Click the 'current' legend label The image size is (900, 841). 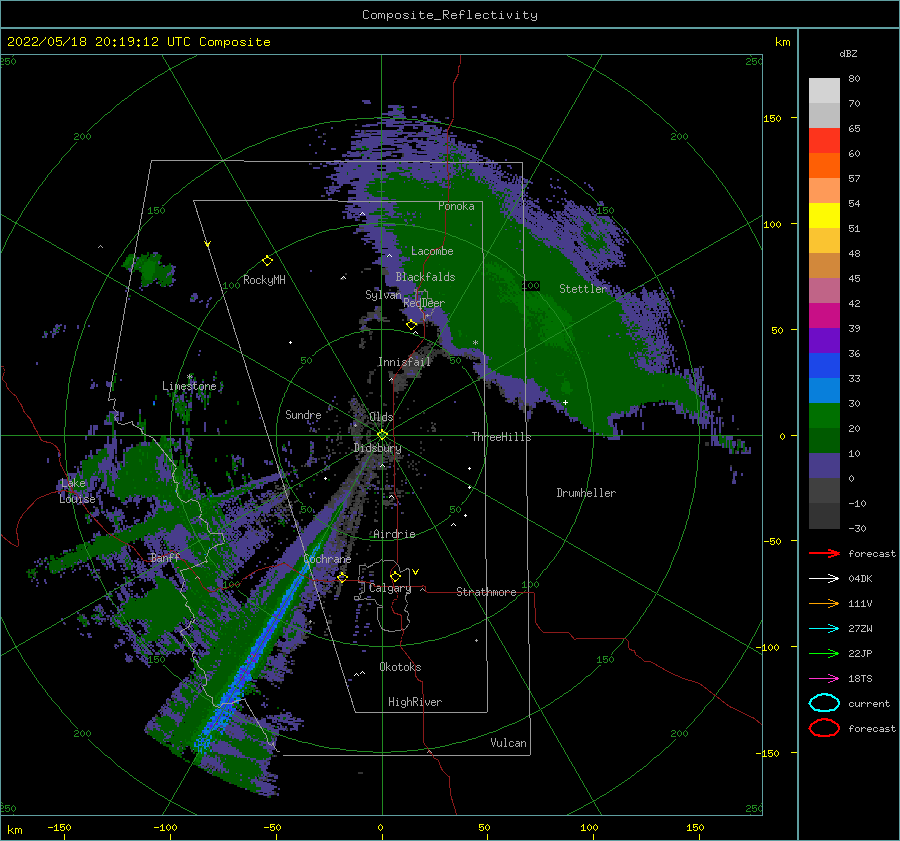click(868, 704)
